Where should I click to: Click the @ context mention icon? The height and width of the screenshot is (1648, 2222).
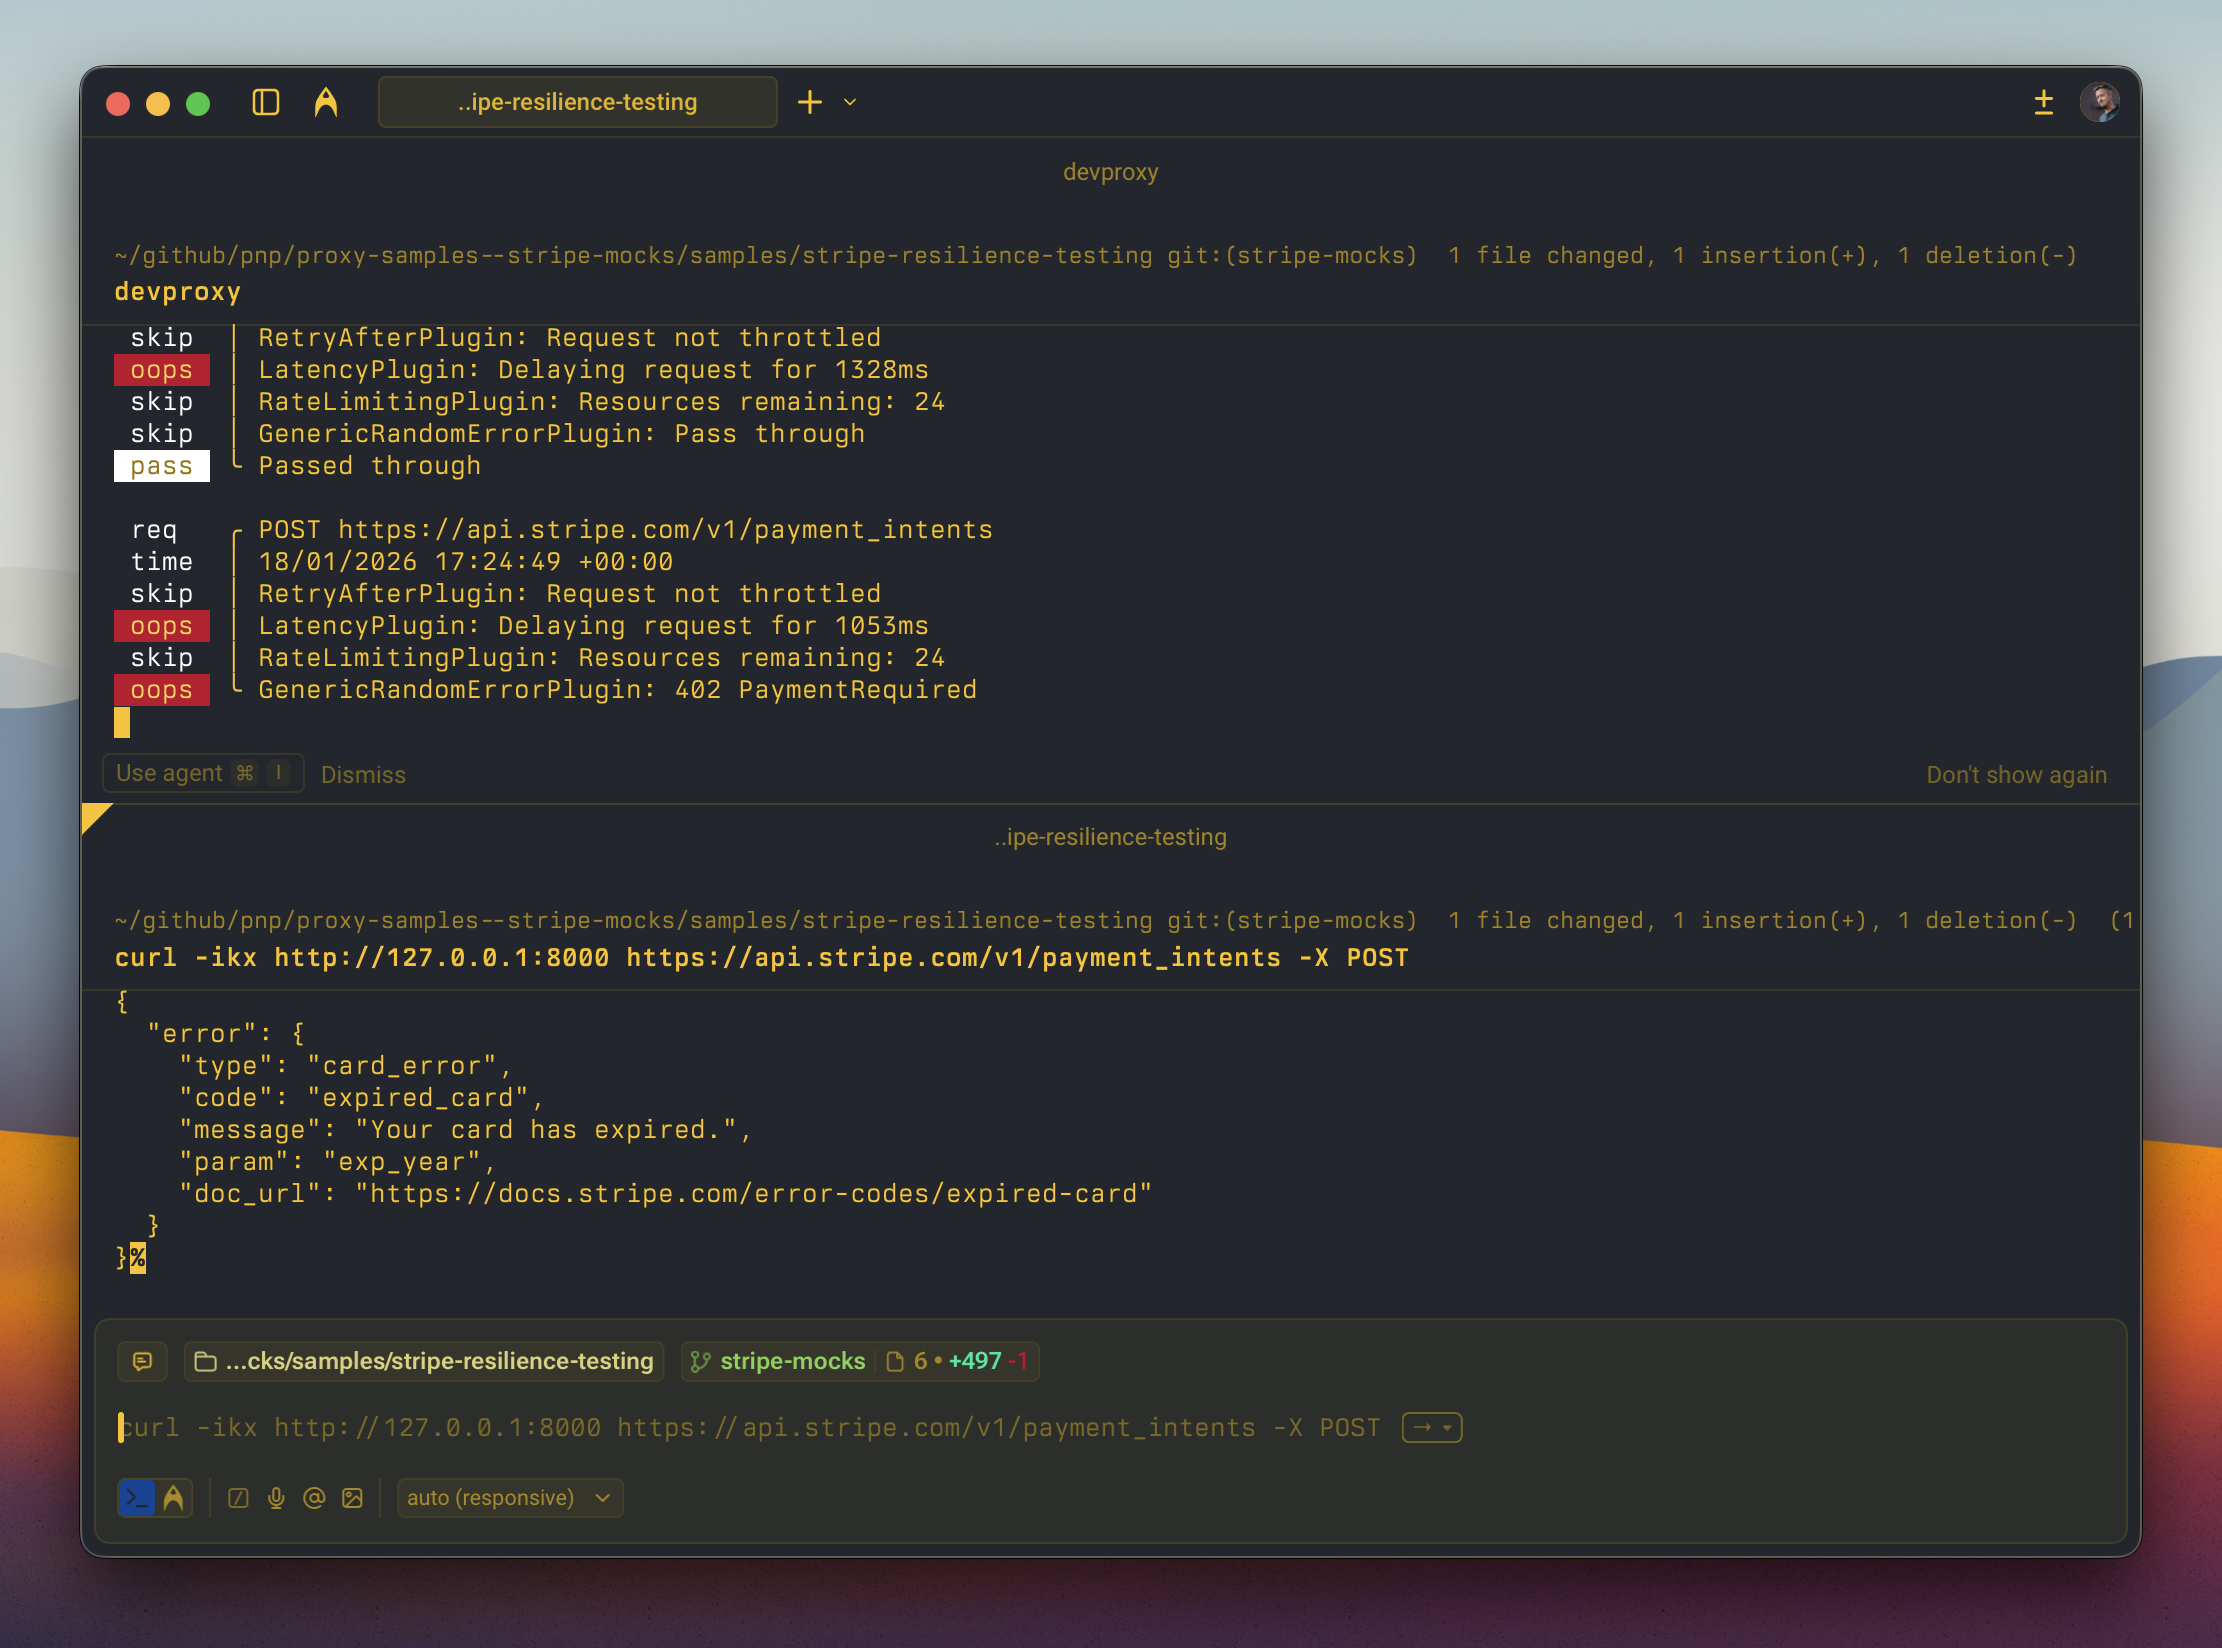click(314, 1497)
